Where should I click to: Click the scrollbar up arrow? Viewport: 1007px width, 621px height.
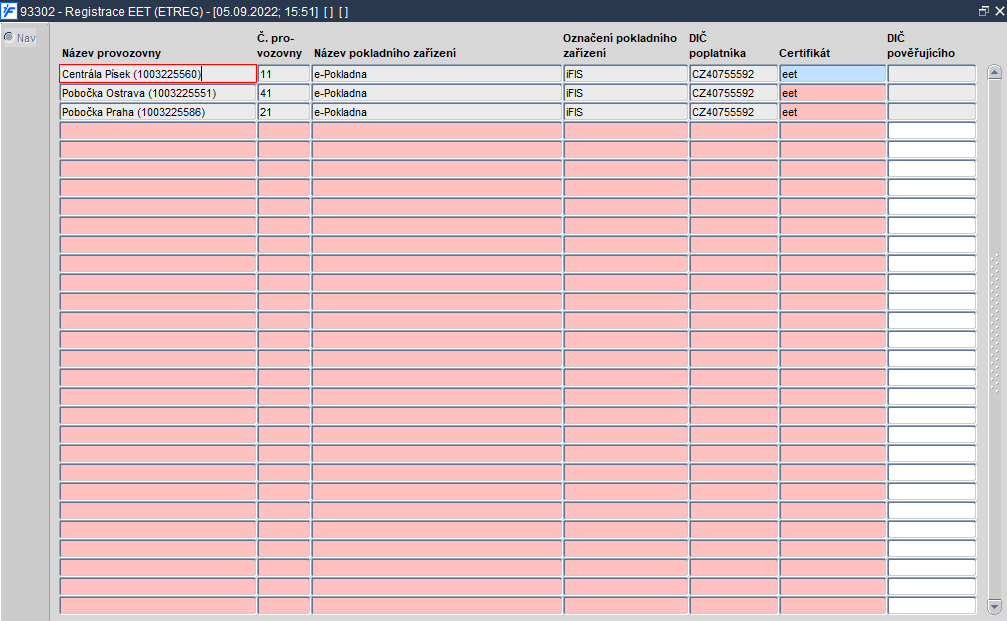coord(994,72)
